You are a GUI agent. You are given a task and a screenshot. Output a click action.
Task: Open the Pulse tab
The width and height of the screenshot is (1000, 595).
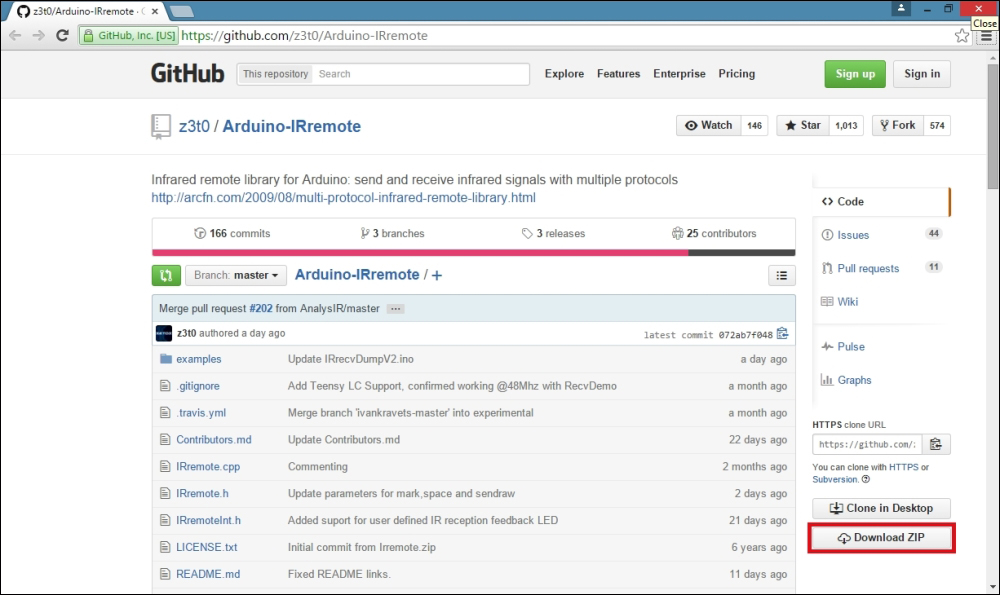(842, 347)
